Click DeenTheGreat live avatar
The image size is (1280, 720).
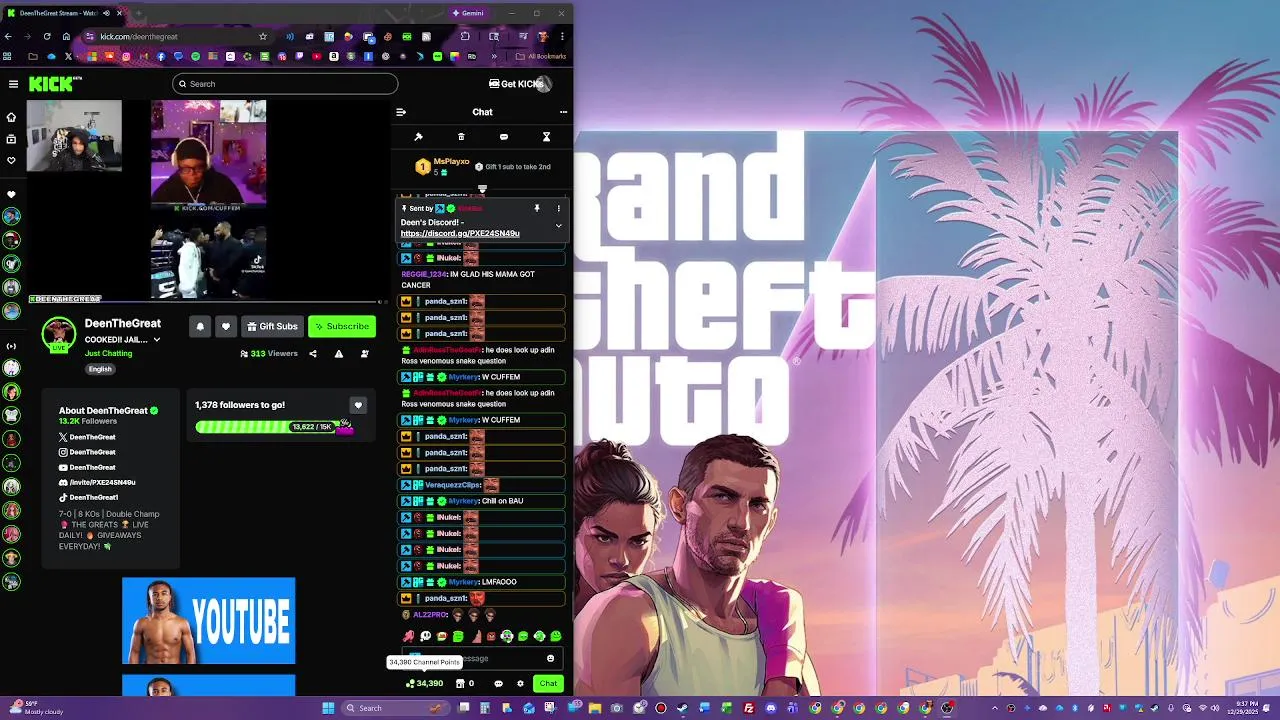click(59, 335)
